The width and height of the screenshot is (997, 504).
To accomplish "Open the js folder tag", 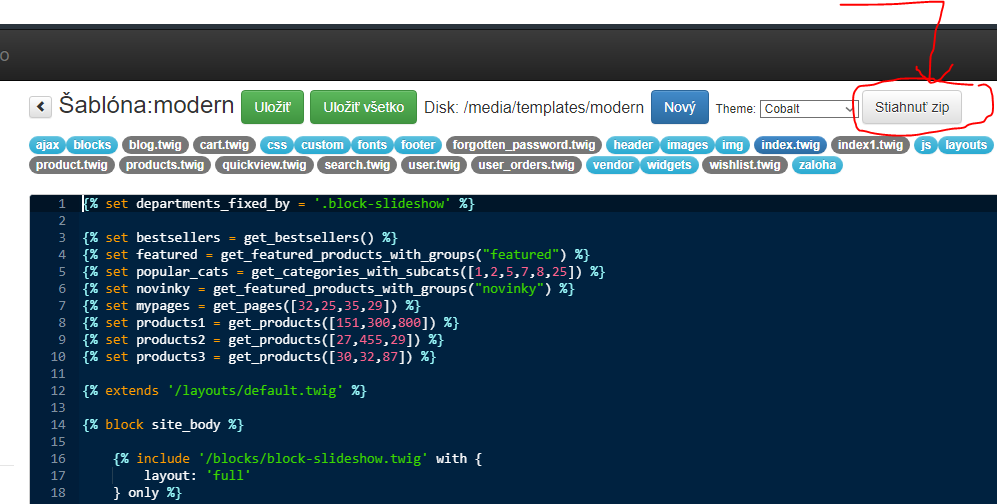I will pyautogui.click(x=926, y=145).
